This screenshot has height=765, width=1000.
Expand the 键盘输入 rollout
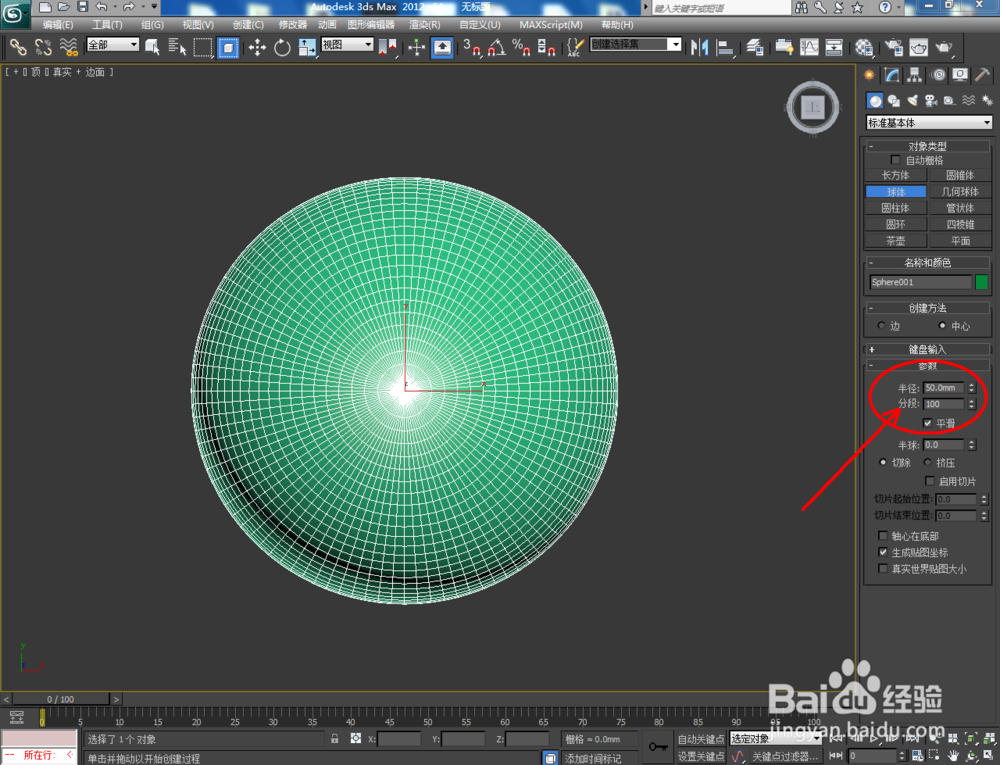927,349
